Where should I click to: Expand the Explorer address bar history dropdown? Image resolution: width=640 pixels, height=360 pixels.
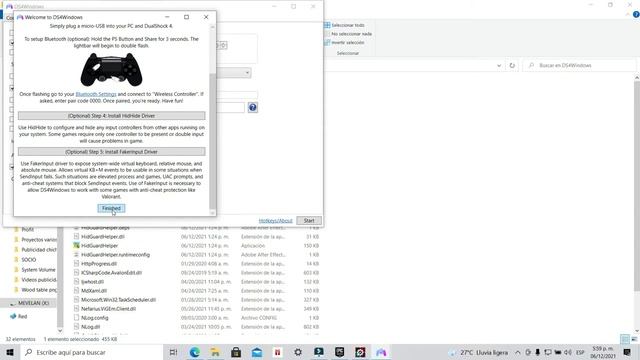[499, 65]
